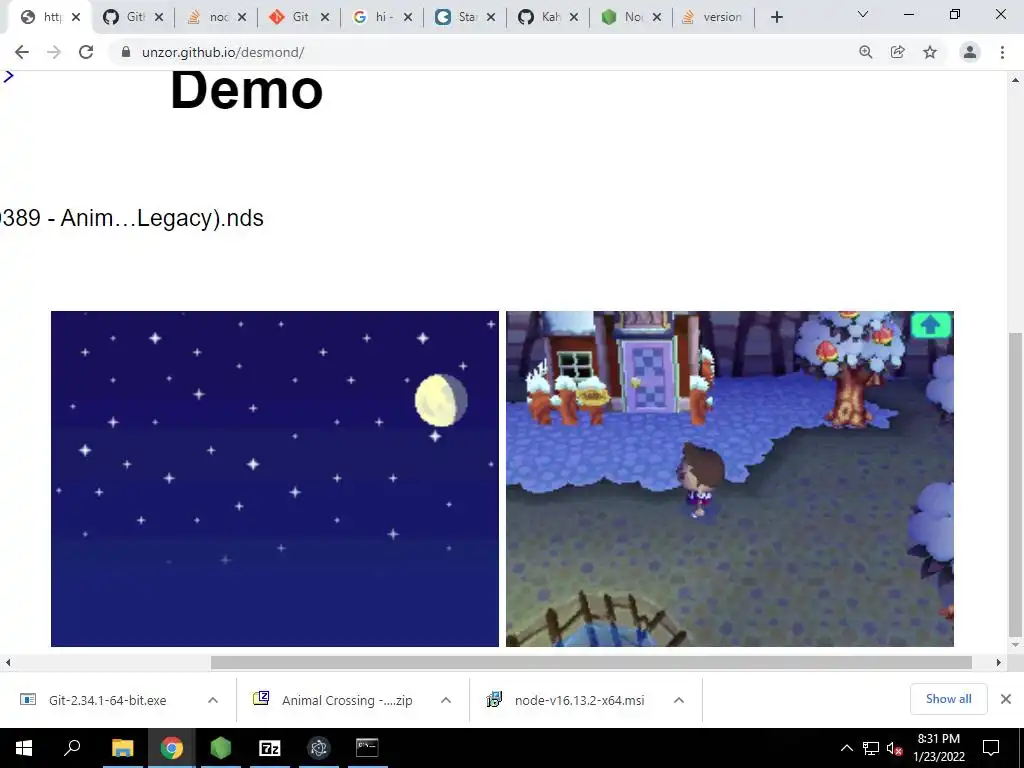Click the Chrome taskbar icon
Image resolution: width=1024 pixels, height=768 pixels.
tap(172, 748)
